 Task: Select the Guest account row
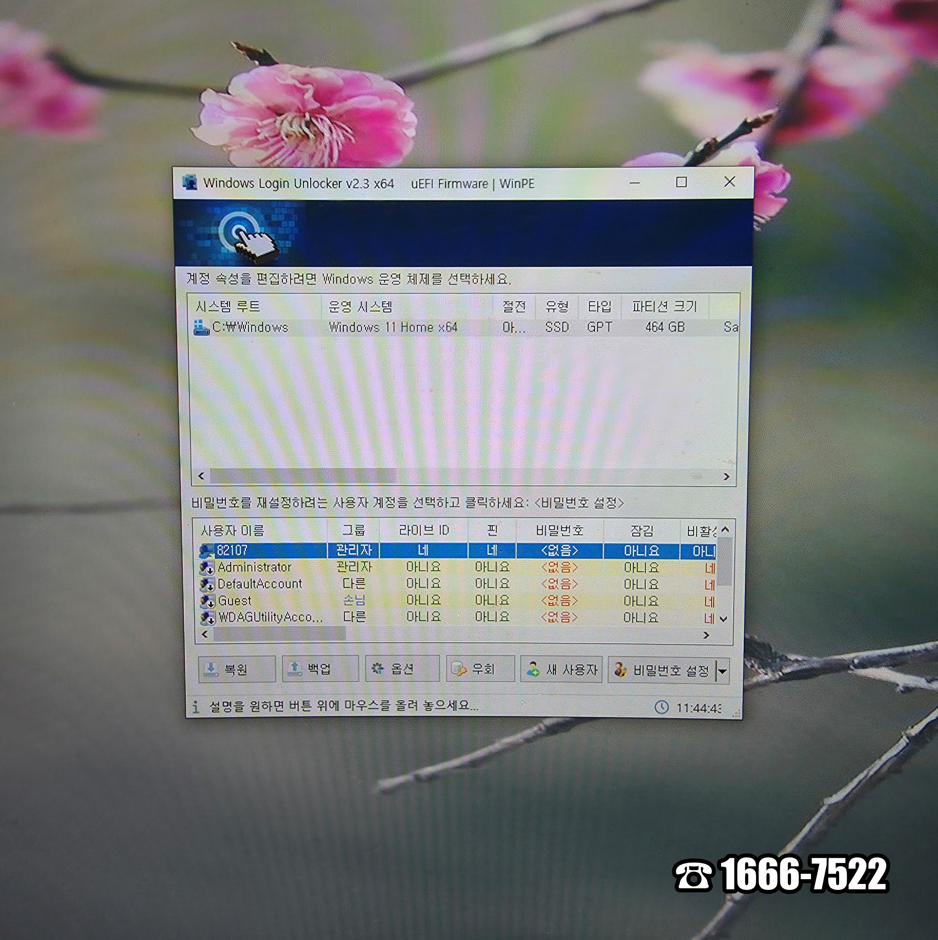(456, 601)
